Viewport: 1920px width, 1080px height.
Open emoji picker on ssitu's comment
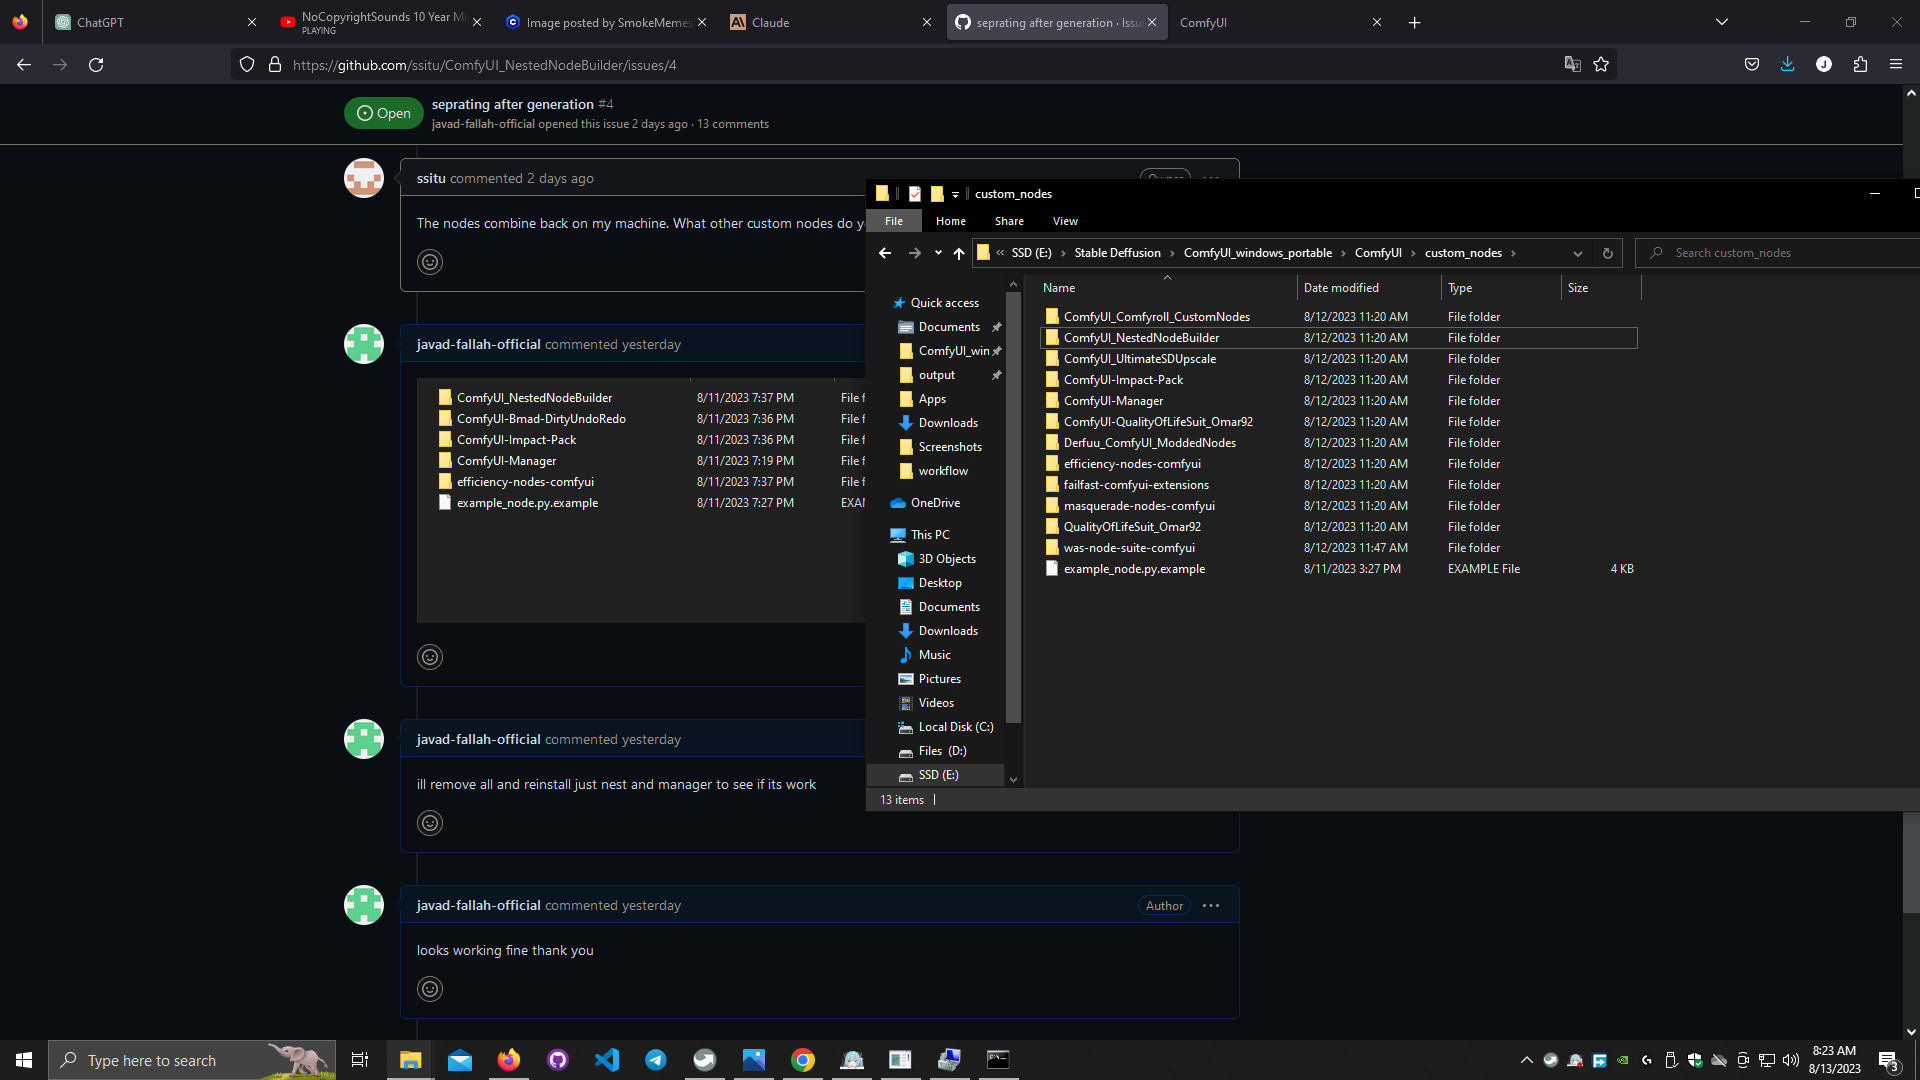(430, 262)
